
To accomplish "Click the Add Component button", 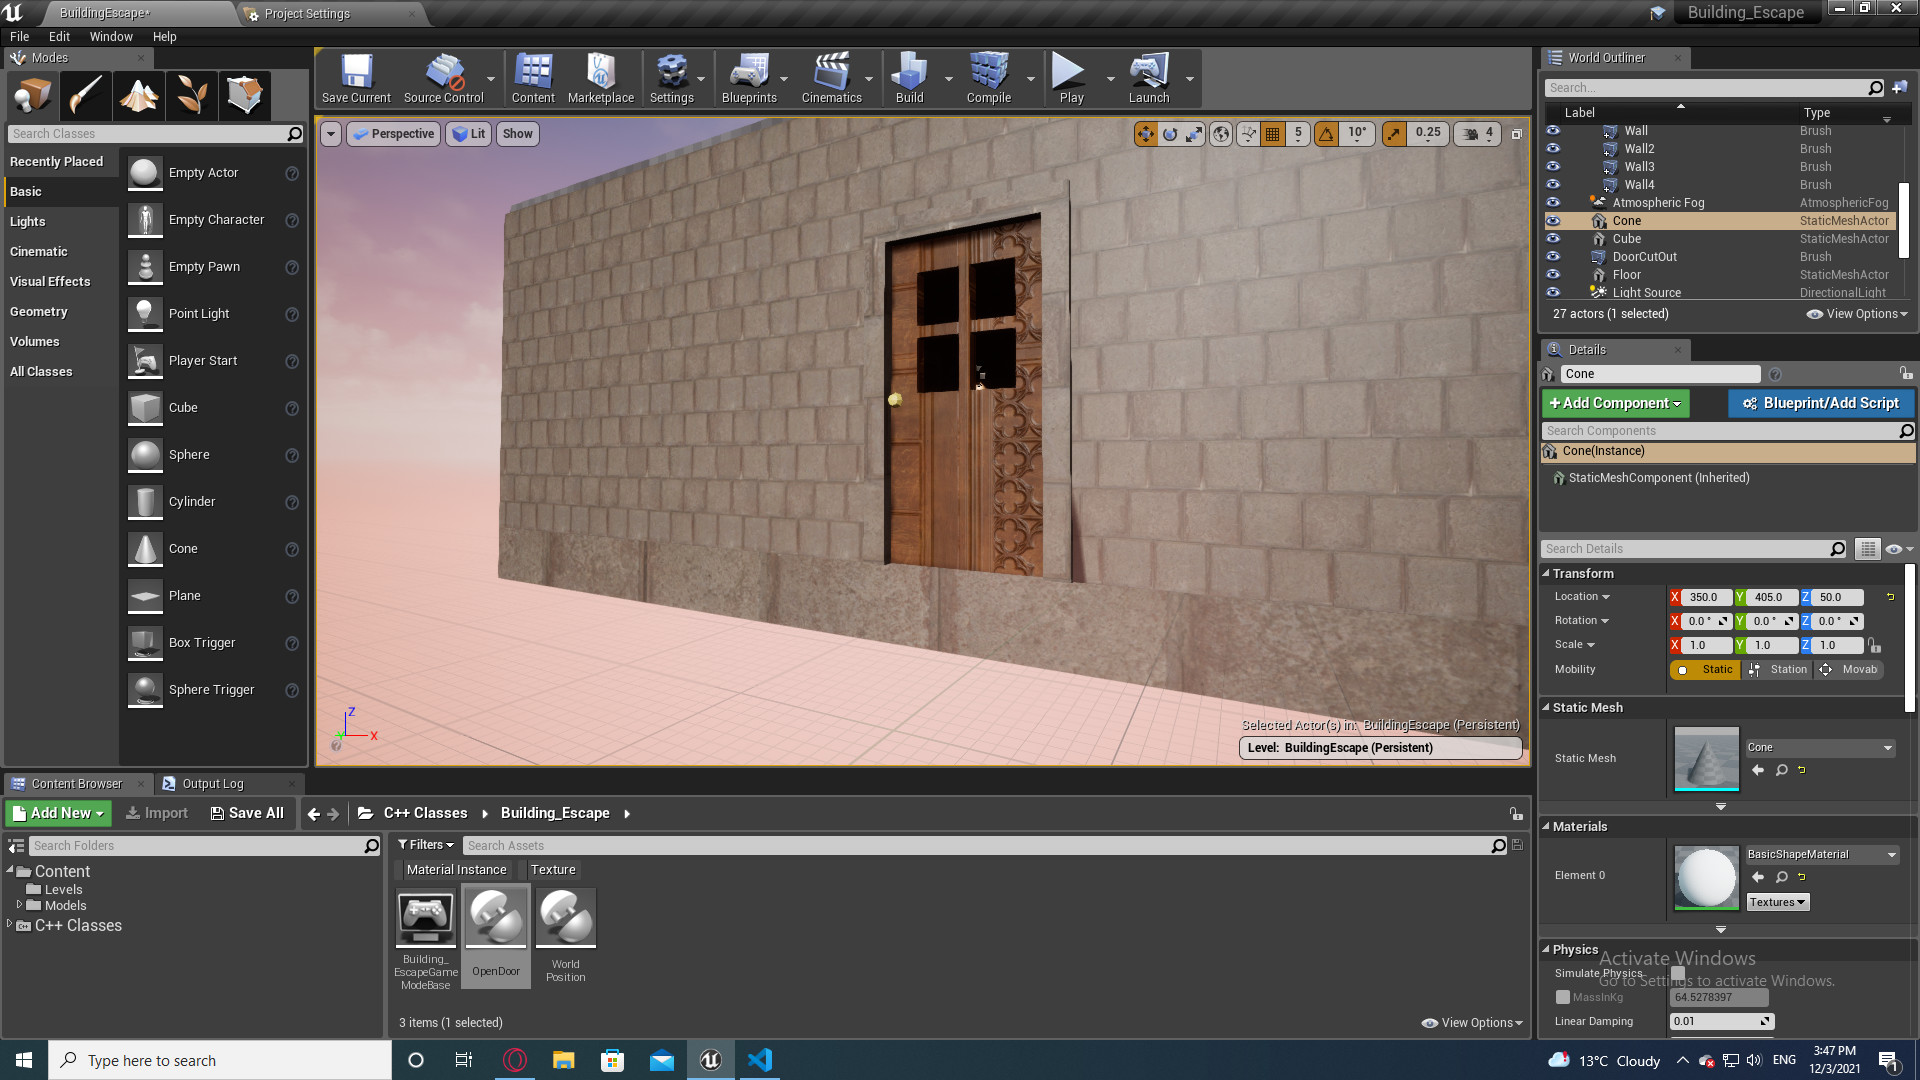I will coord(1615,403).
